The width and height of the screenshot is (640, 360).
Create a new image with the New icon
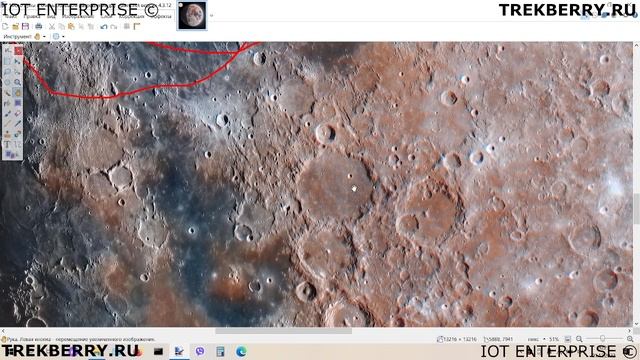coord(5,27)
